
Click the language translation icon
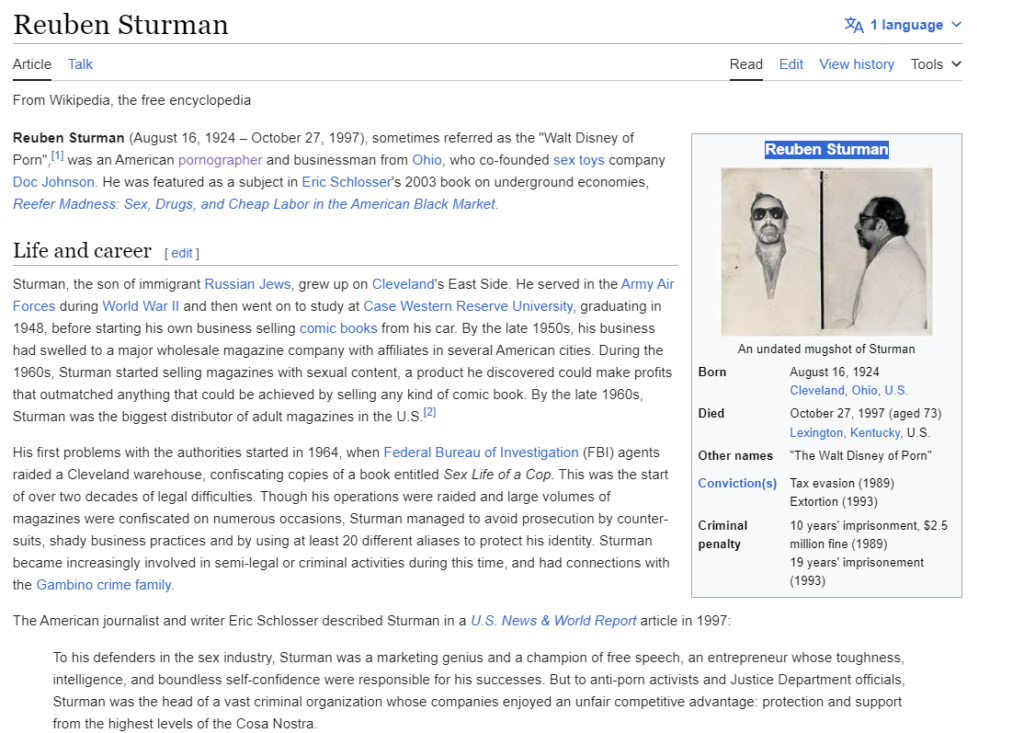pyautogui.click(x=853, y=25)
